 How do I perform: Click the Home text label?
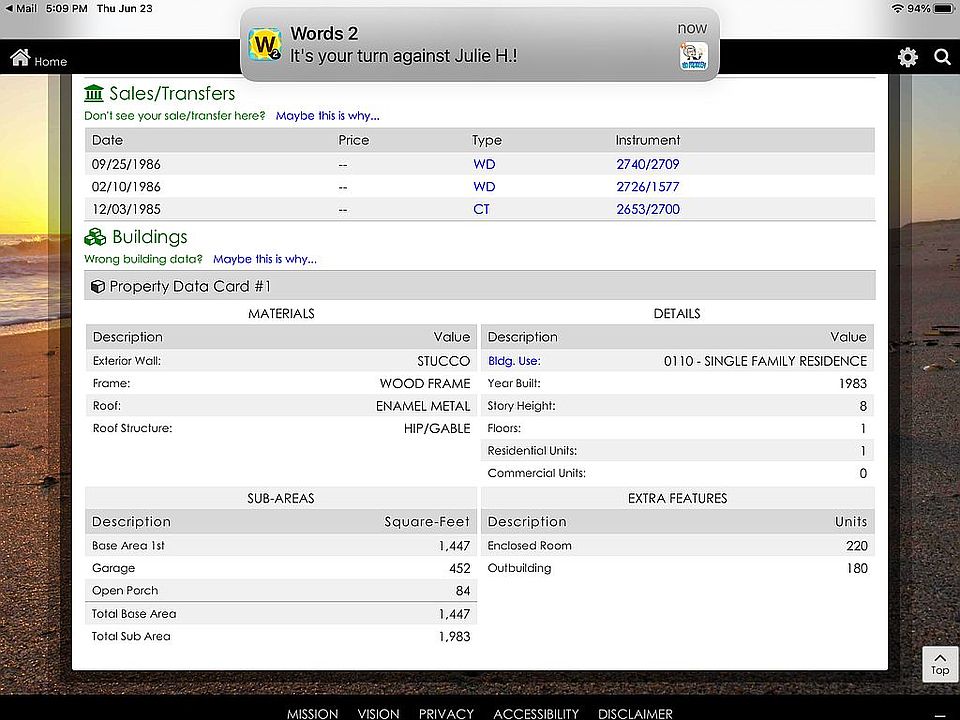click(51, 61)
